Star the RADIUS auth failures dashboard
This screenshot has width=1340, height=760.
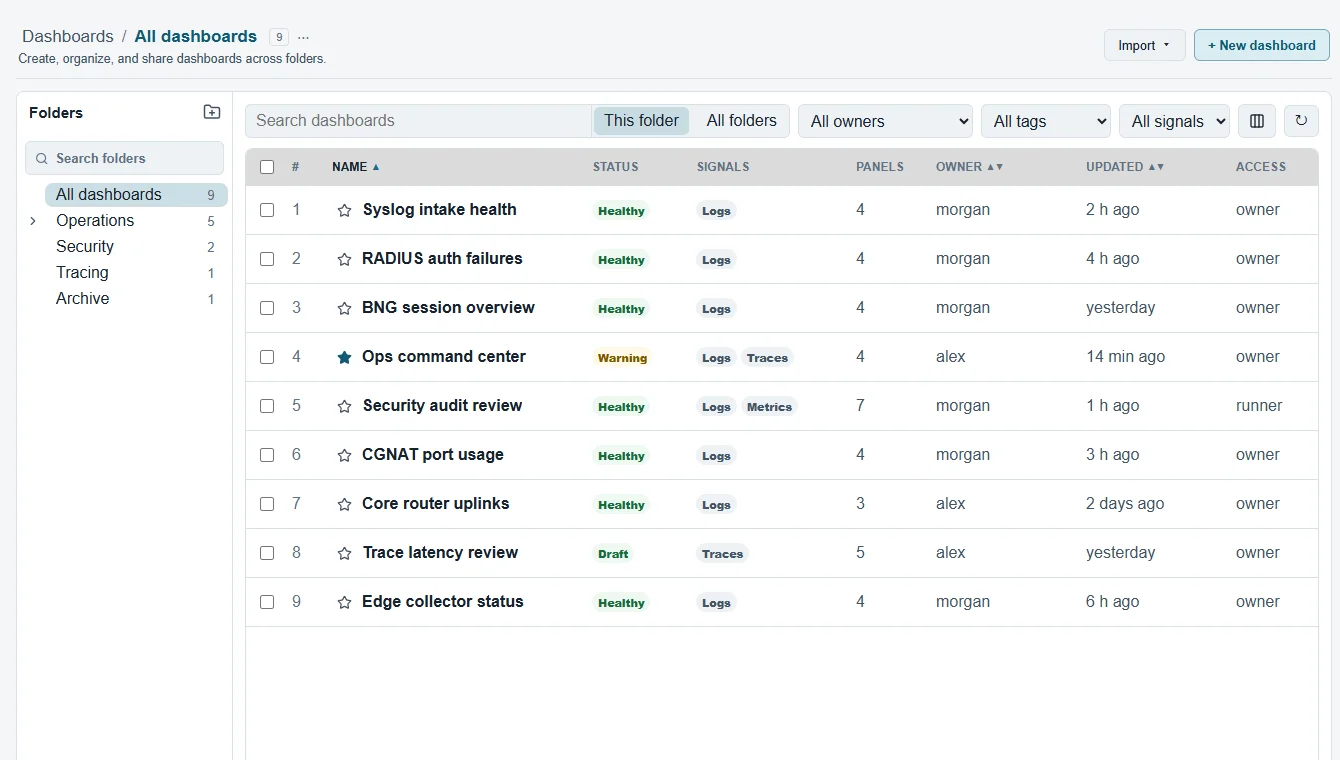(344, 259)
